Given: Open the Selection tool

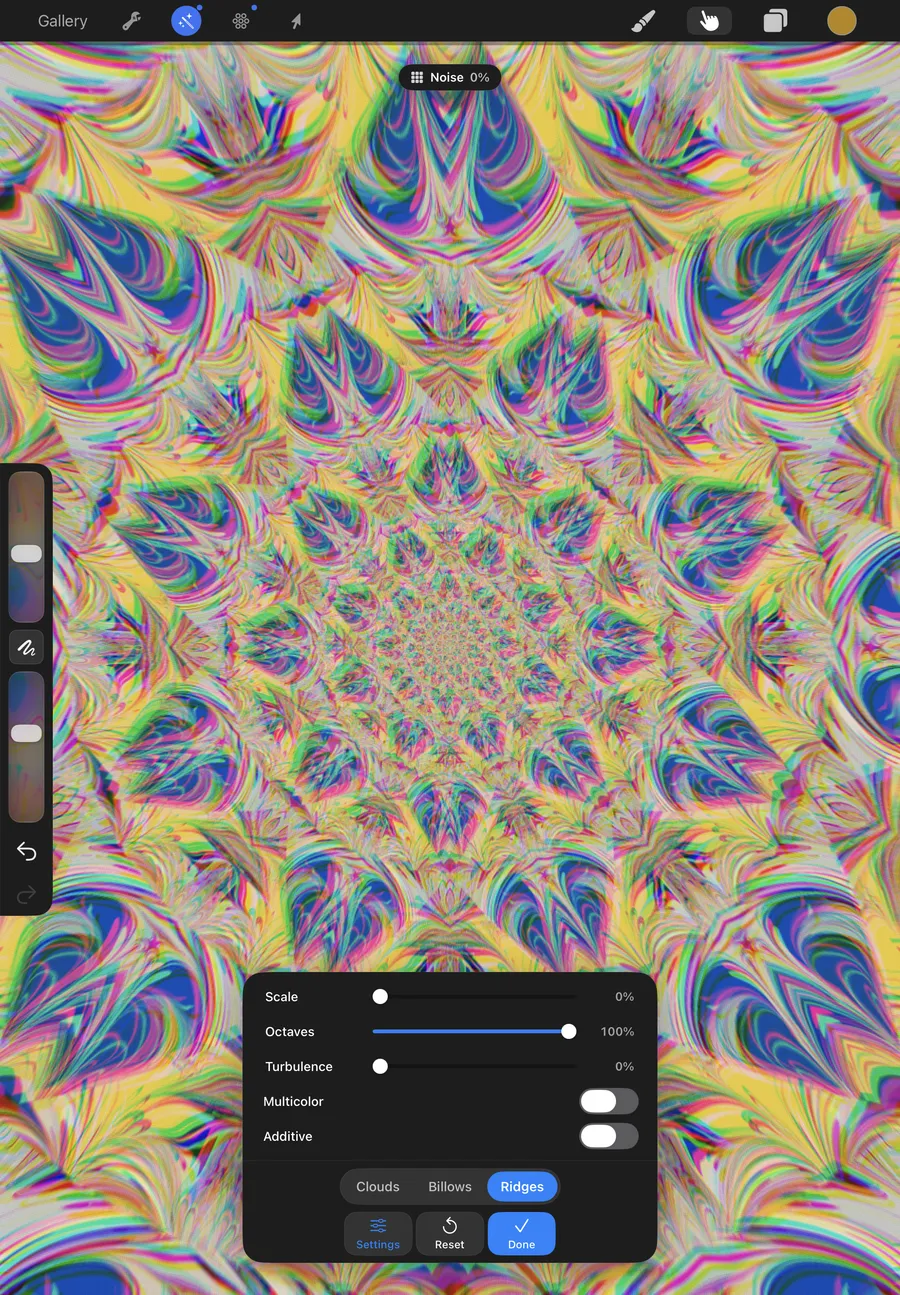Looking at the screenshot, I should point(241,21).
